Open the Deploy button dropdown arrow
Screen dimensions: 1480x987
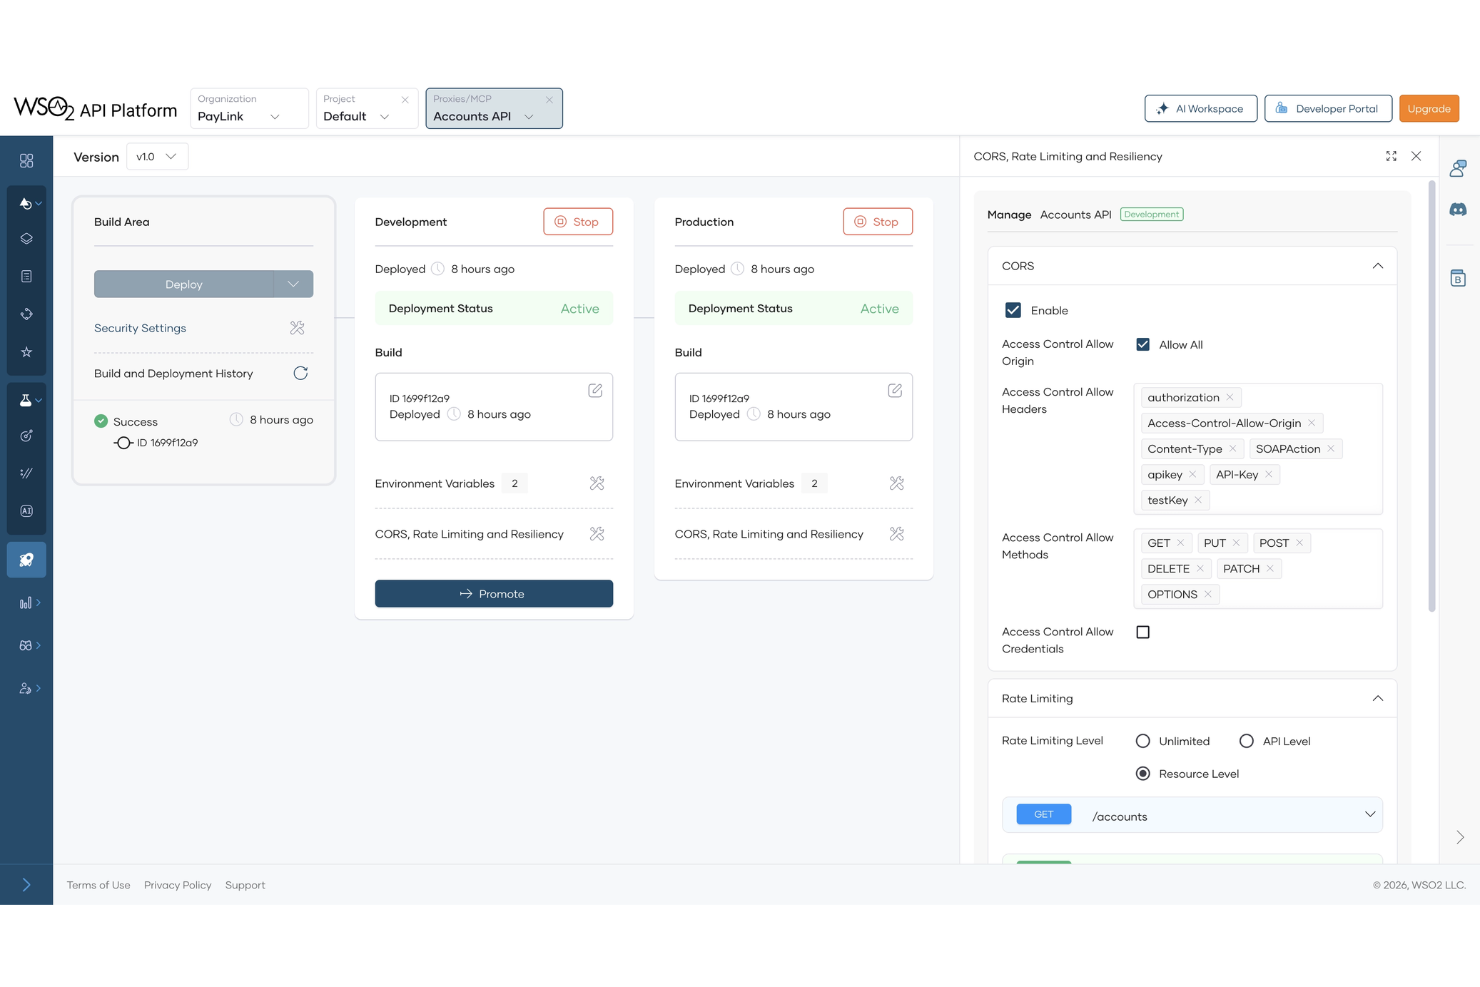click(293, 284)
